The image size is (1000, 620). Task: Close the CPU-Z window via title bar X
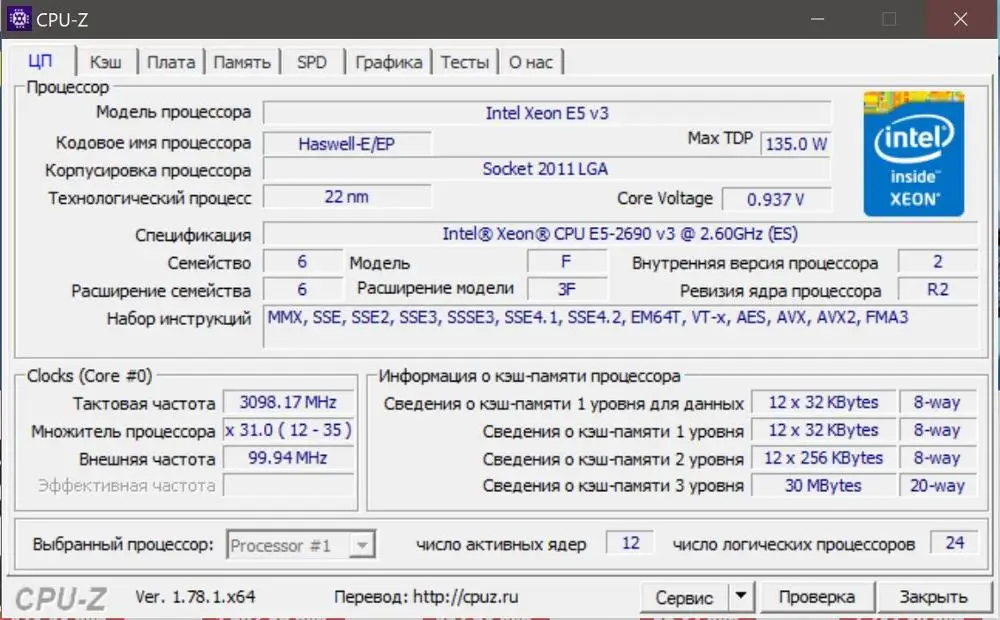960,19
